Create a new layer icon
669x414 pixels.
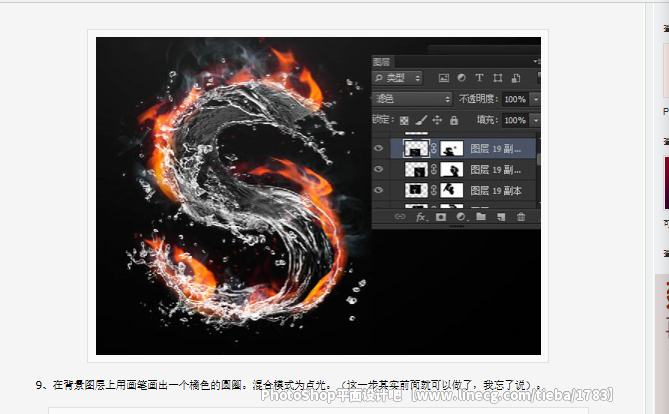pyautogui.click(x=501, y=217)
